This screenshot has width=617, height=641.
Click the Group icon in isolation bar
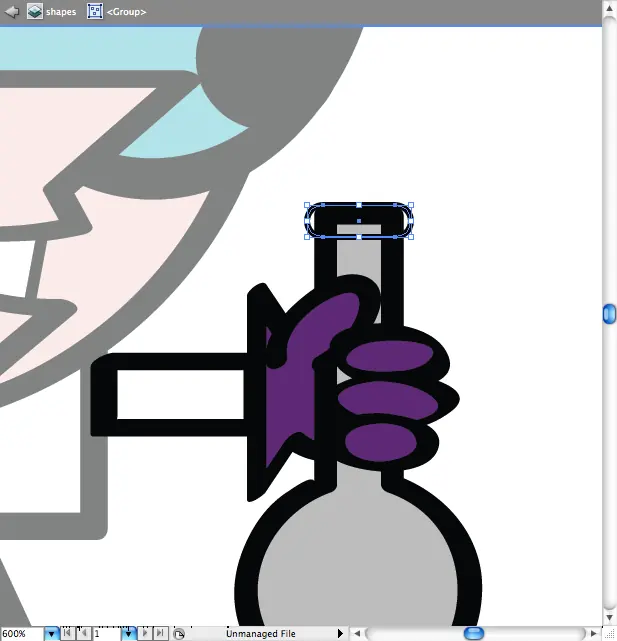(x=95, y=11)
